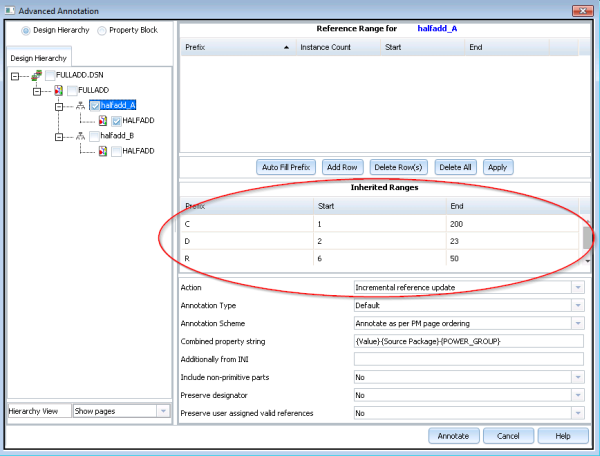The height and width of the screenshot is (456, 600).
Task: Collapse the FULLADD.DSN tree node
Action: 15,75
